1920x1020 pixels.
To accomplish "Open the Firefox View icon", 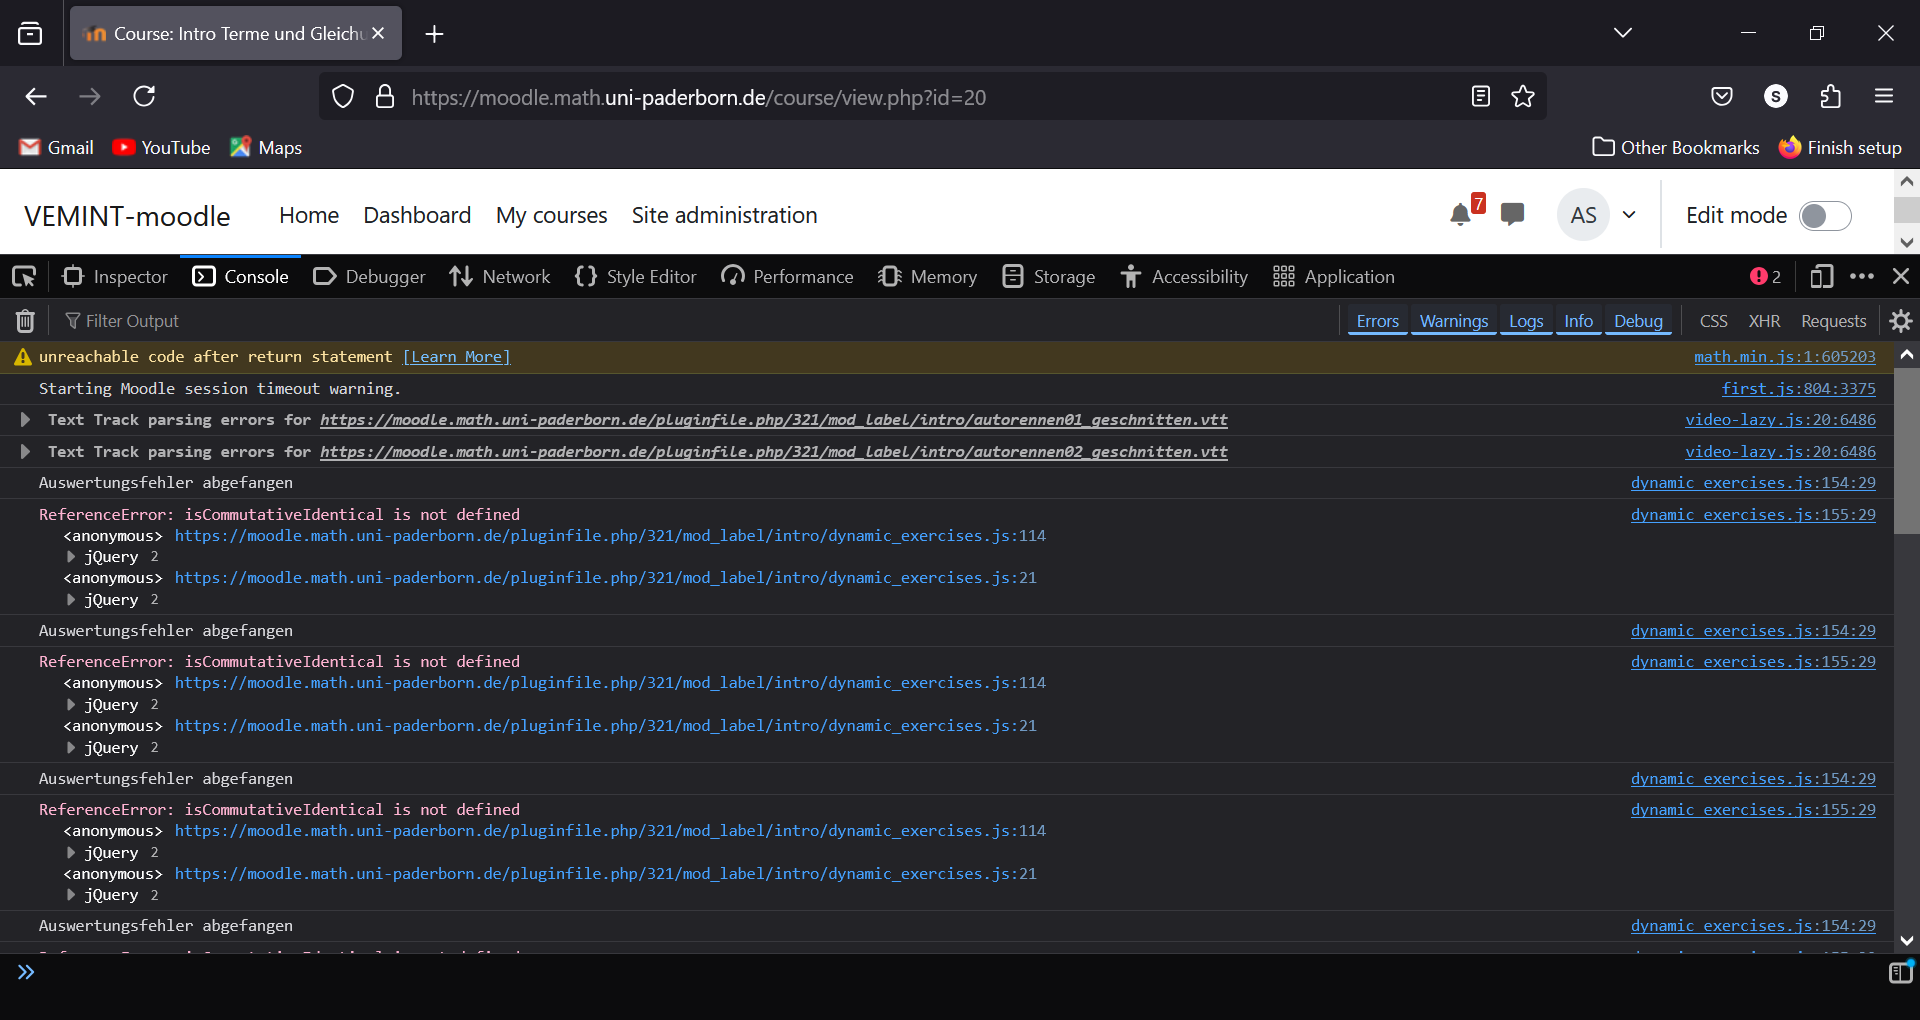I will click(30, 34).
